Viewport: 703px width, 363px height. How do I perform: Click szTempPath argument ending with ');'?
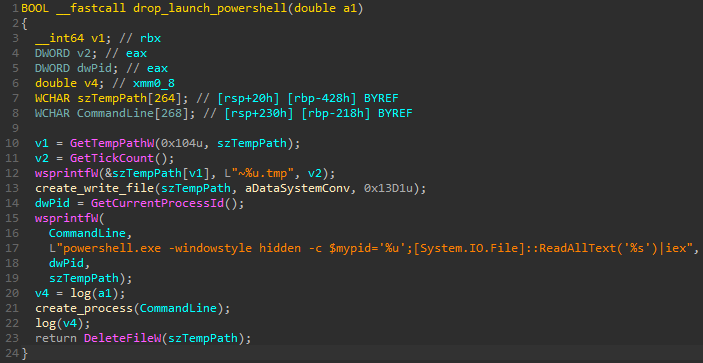(84, 278)
